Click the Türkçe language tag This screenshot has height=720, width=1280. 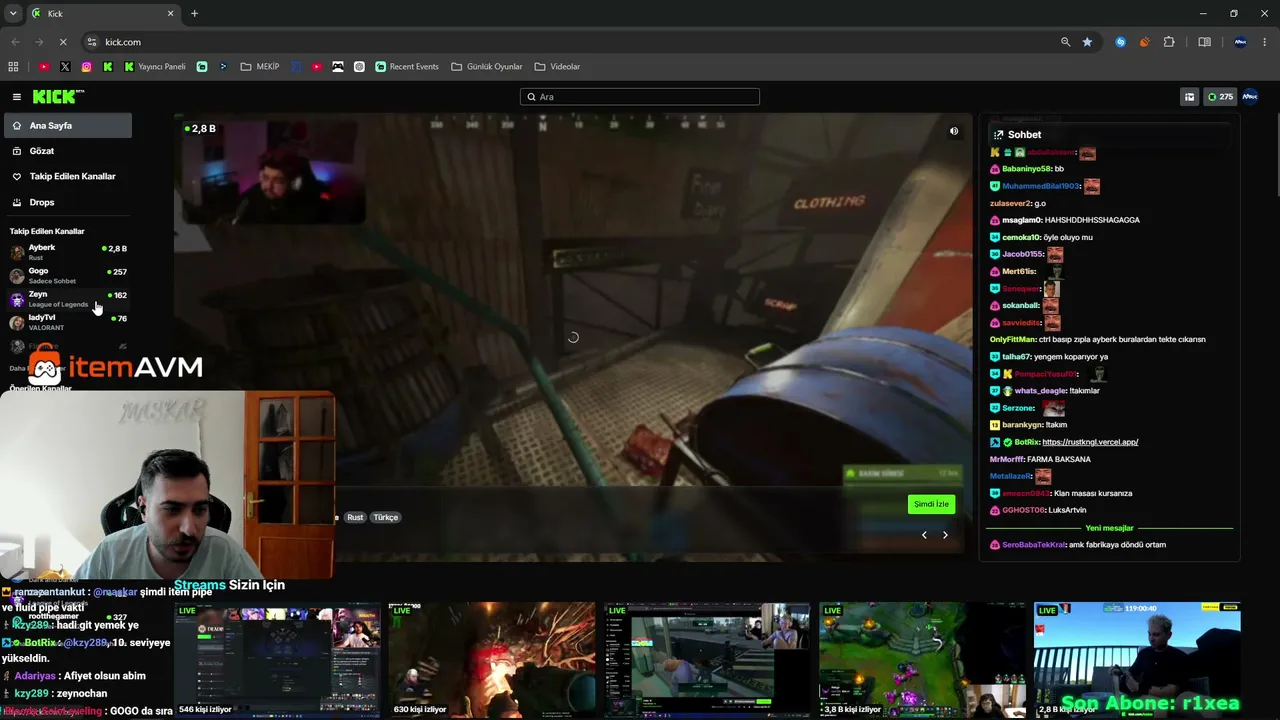tap(386, 517)
